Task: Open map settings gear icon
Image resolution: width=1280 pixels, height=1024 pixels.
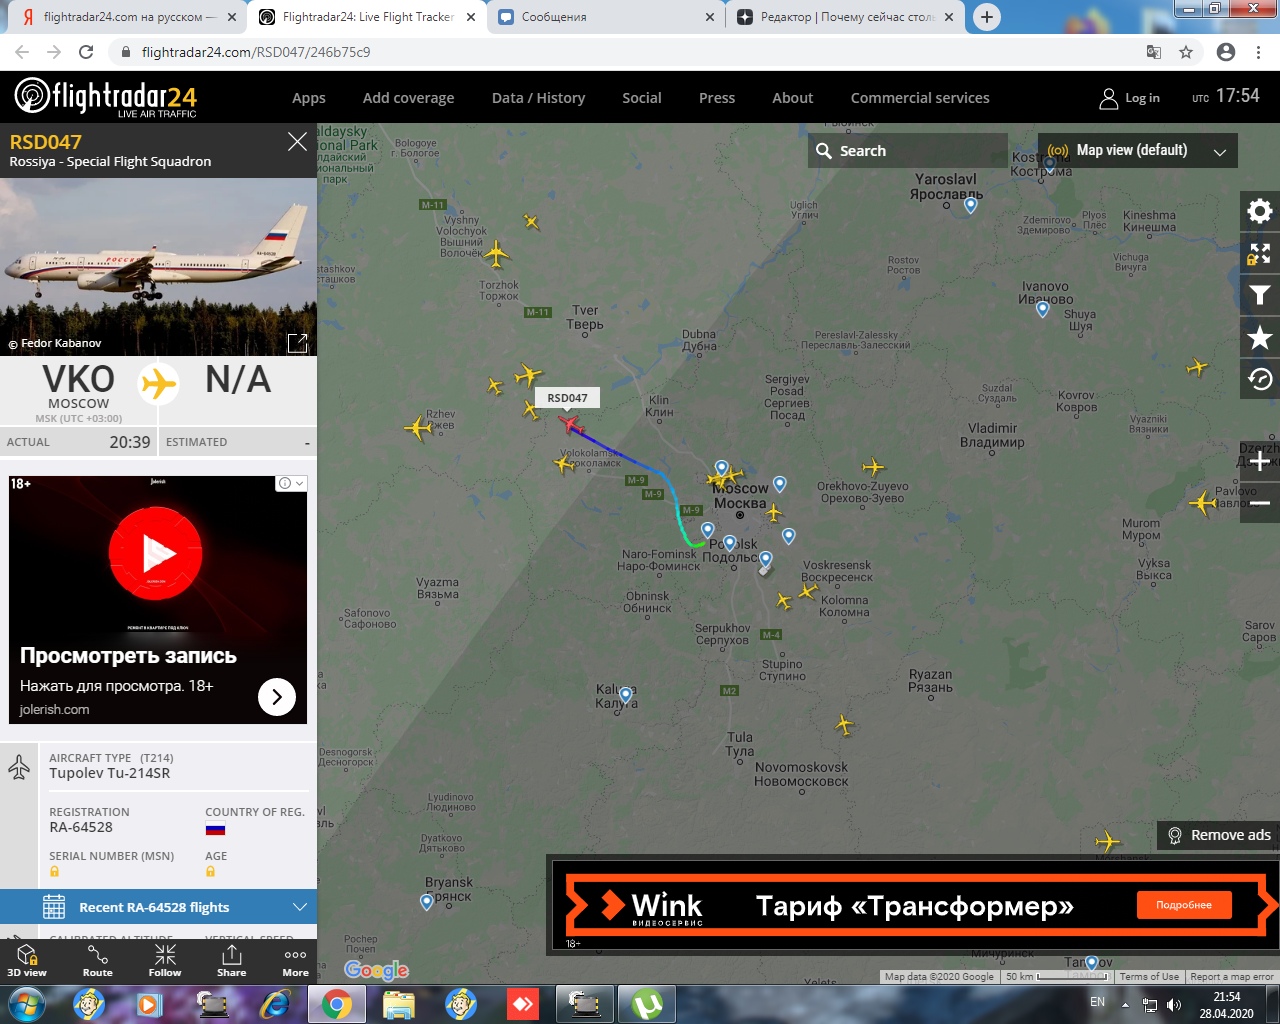Action: pos(1260,211)
